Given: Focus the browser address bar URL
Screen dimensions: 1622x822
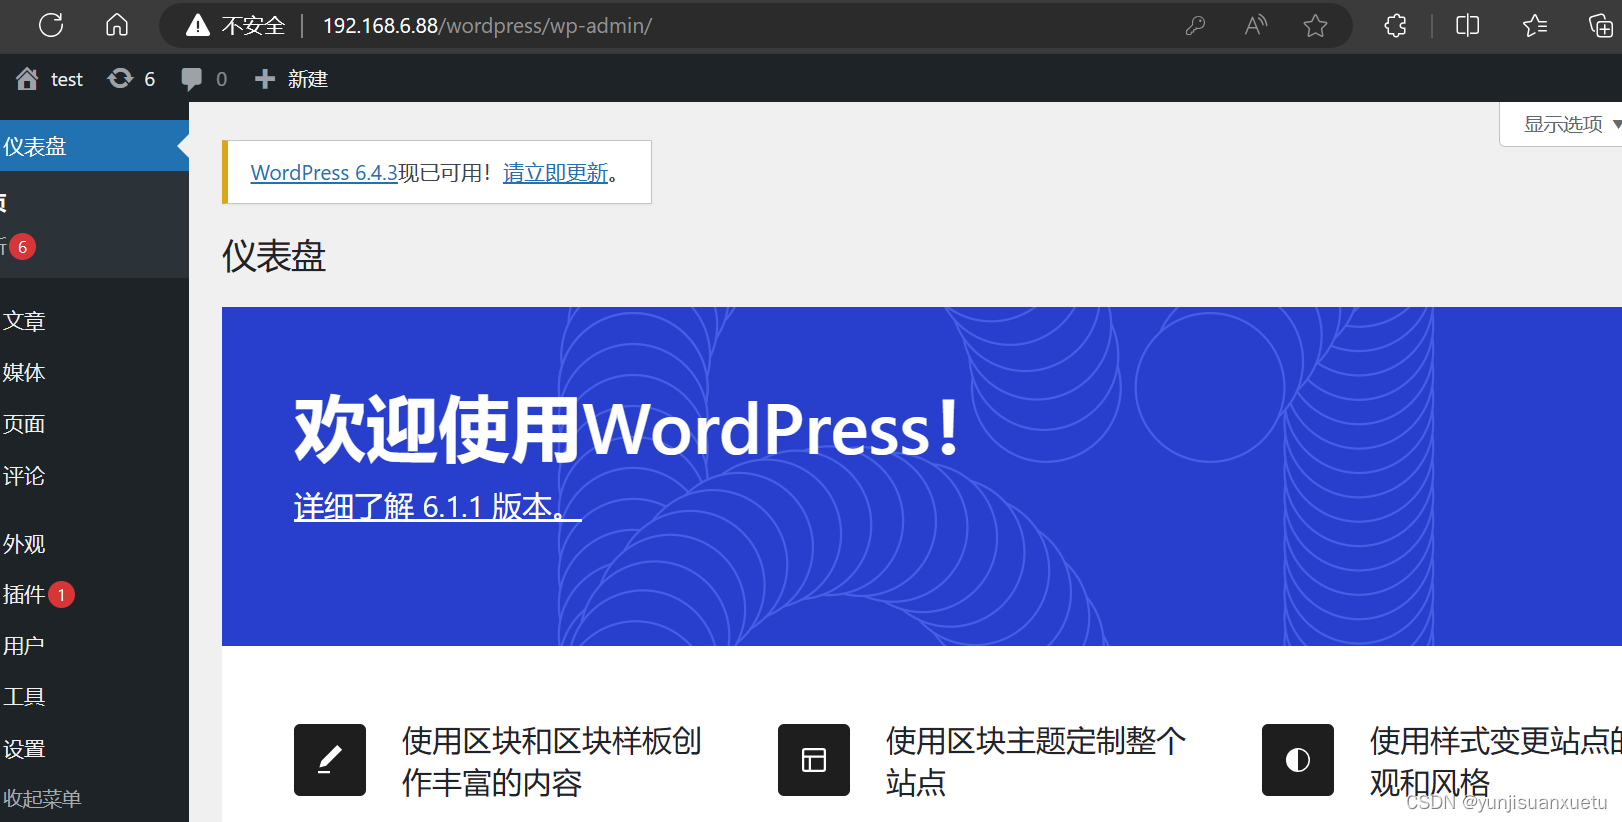Looking at the screenshot, I should pyautogui.click(x=487, y=26).
